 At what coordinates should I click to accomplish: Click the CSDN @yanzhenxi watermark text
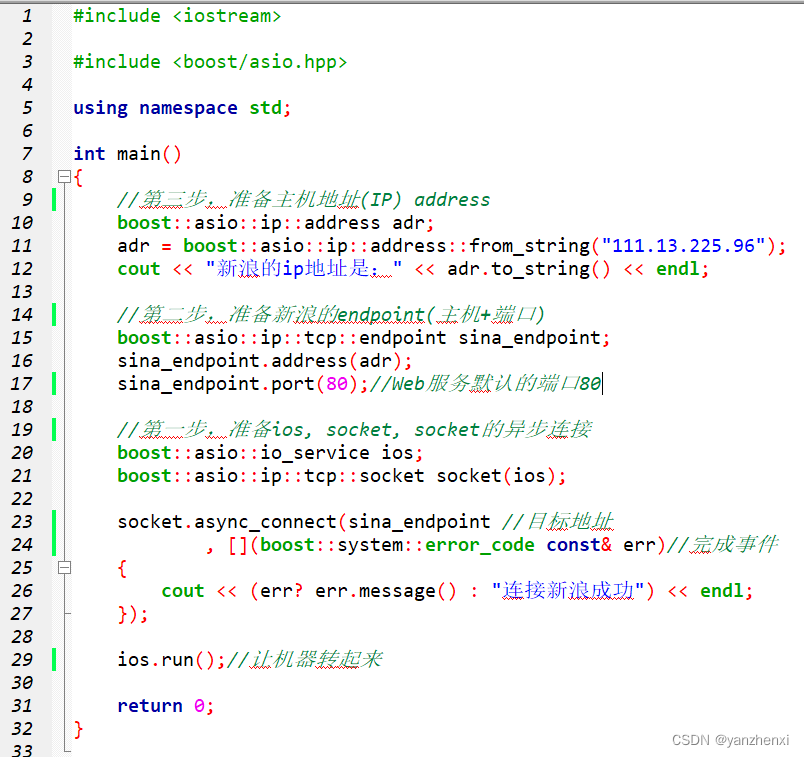[729, 740]
